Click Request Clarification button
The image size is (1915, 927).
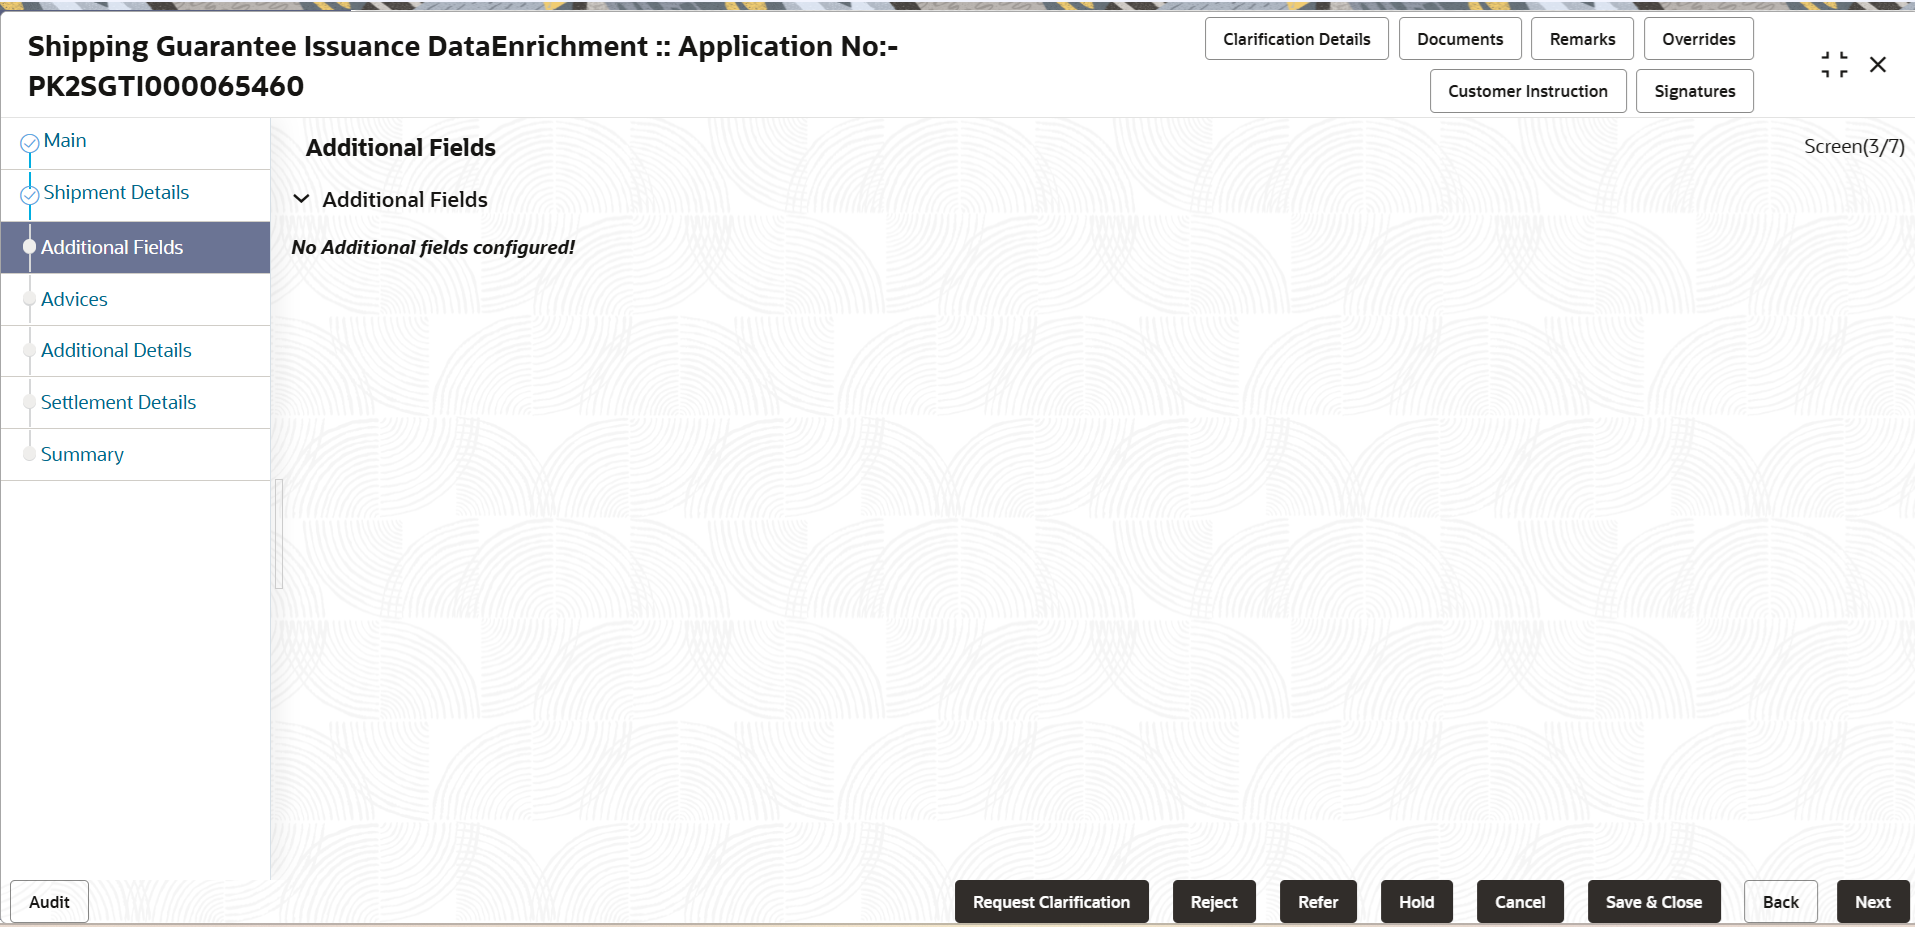point(1051,902)
